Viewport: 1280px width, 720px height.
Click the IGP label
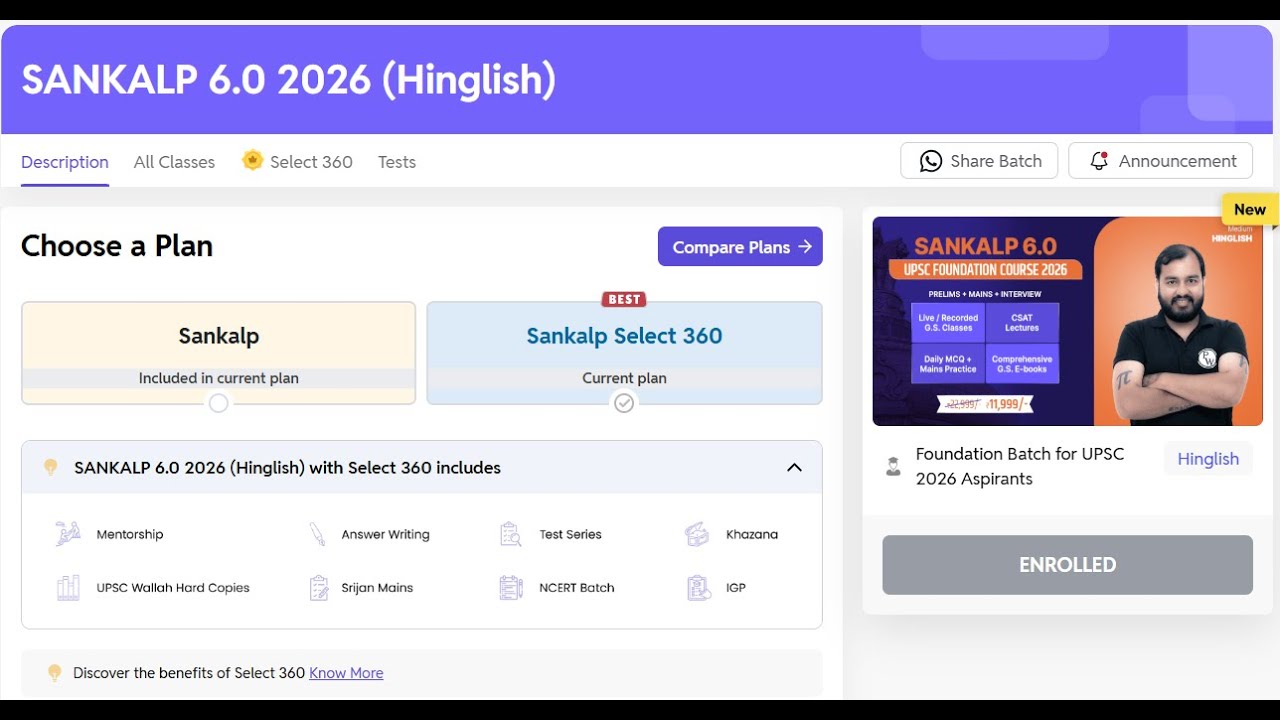736,588
